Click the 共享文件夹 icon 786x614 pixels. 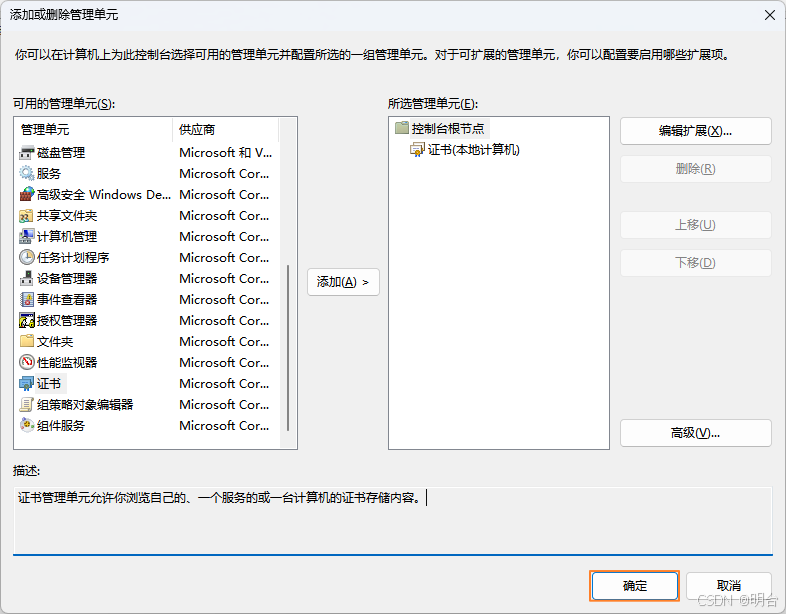pyautogui.click(x=27, y=216)
